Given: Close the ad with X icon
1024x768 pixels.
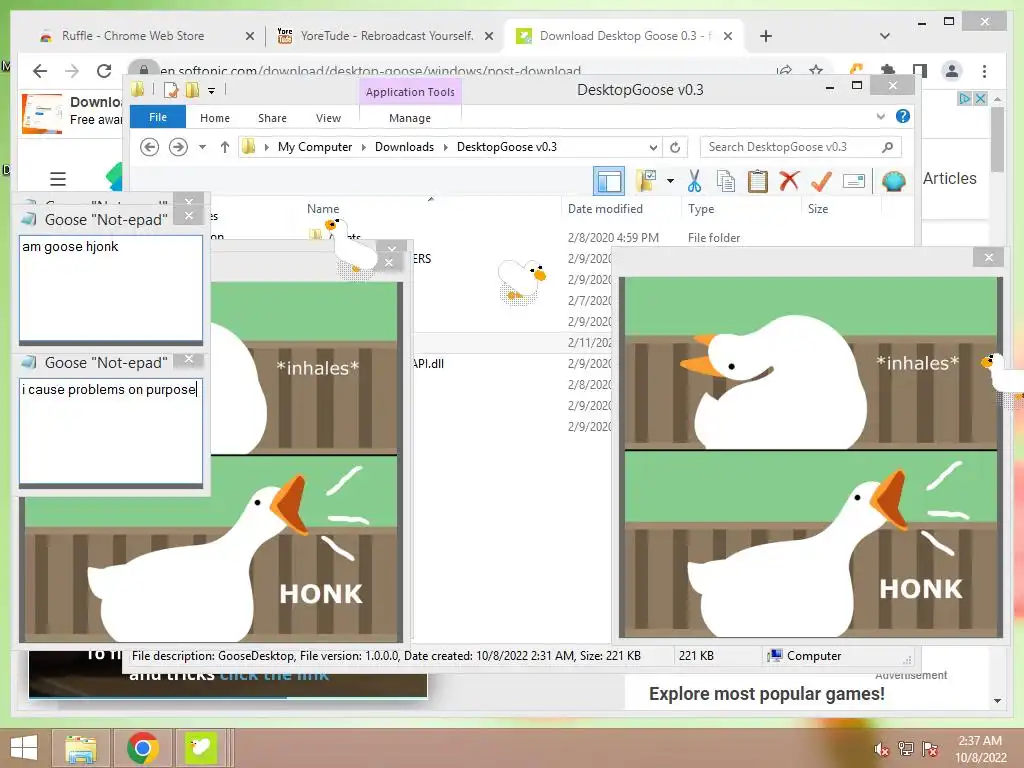Looking at the screenshot, I should [980, 99].
